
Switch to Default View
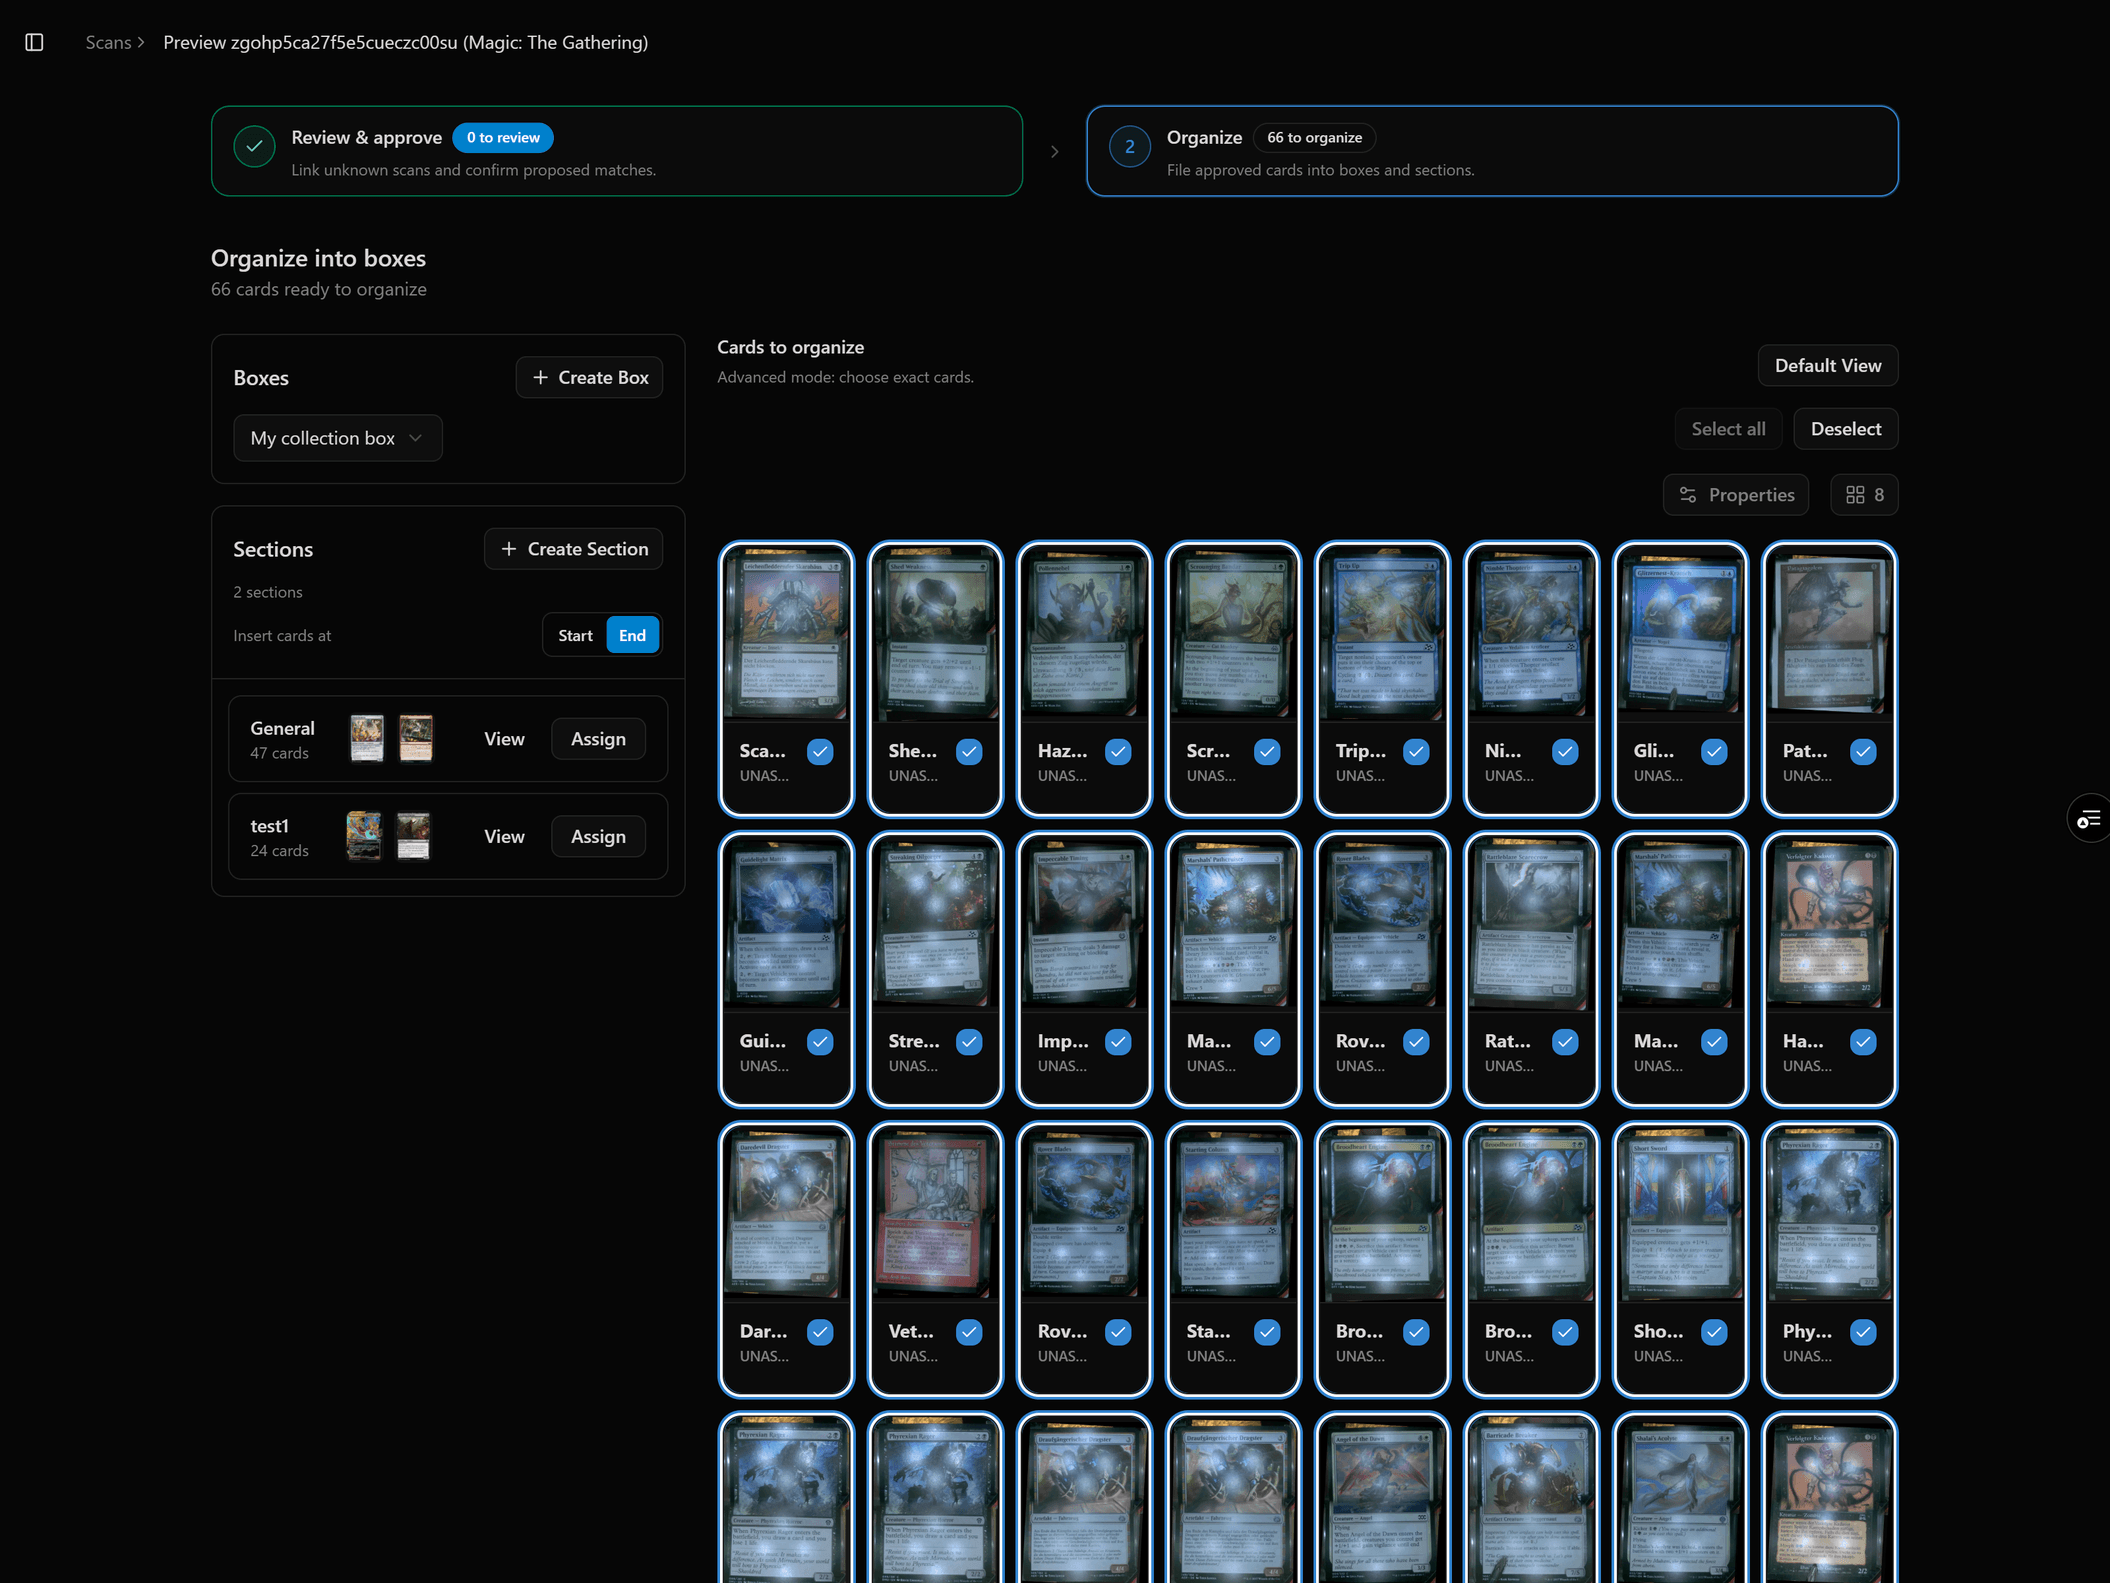point(1827,365)
